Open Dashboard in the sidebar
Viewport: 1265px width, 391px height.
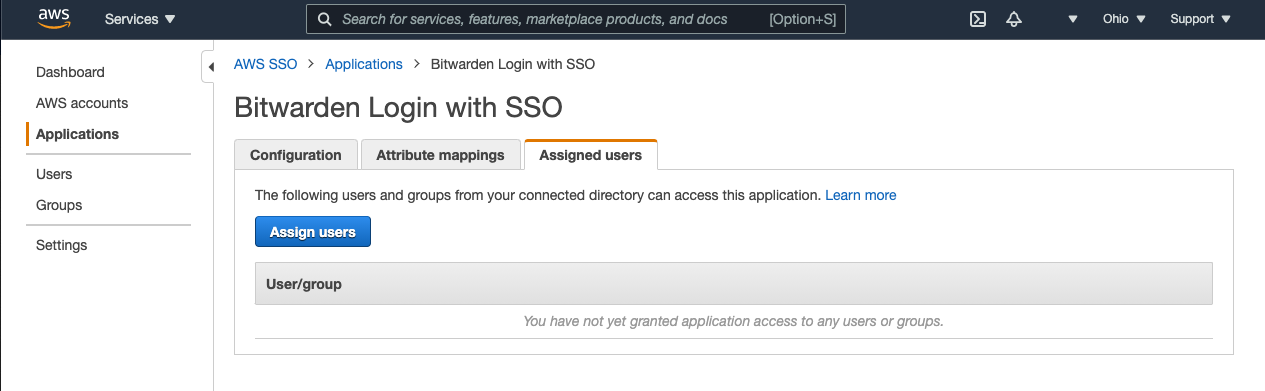70,72
